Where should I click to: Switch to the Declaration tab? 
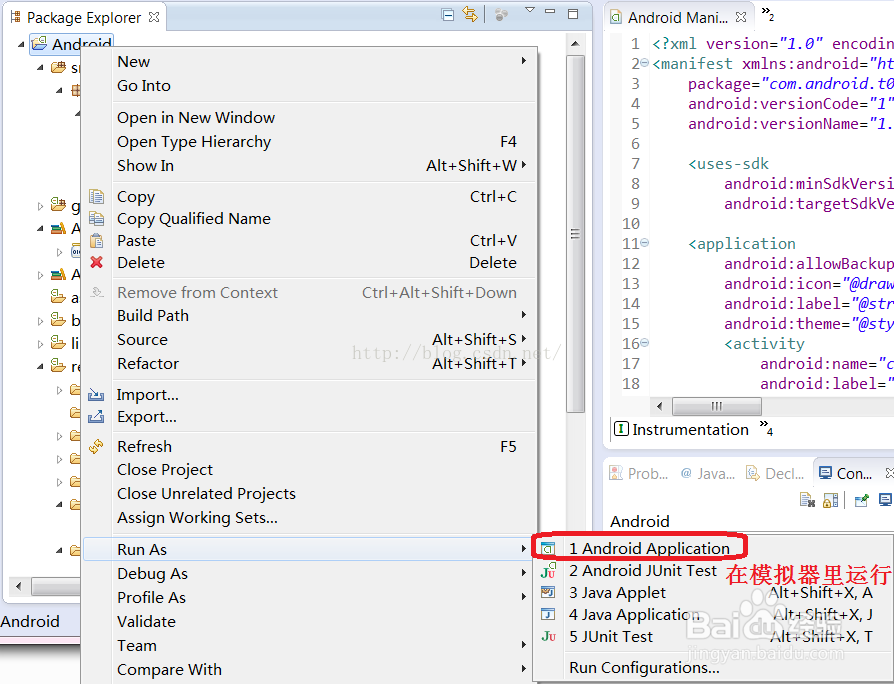click(776, 473)
